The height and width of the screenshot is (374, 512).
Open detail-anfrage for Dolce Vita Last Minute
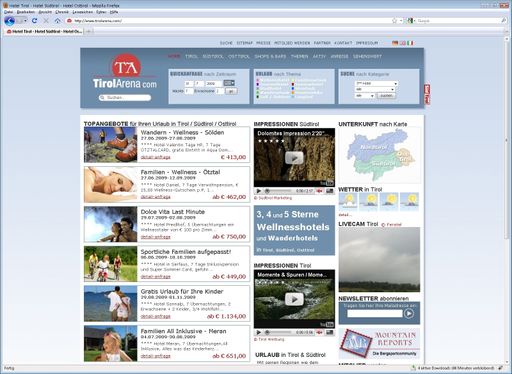click(x=155, y=237)
